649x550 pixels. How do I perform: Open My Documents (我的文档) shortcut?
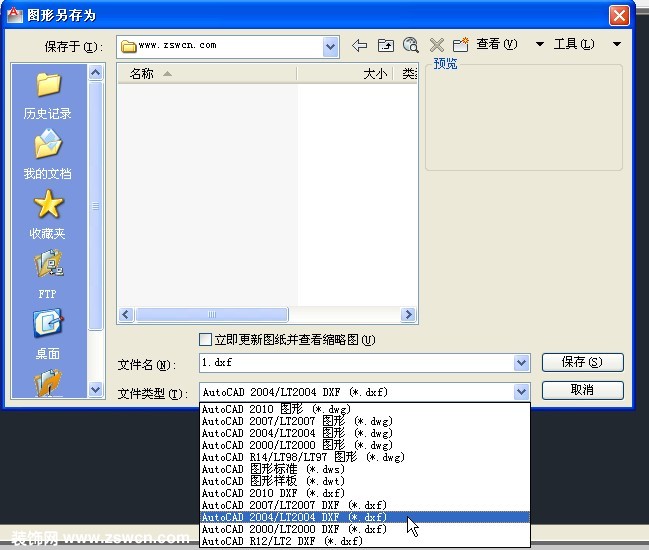48,155
